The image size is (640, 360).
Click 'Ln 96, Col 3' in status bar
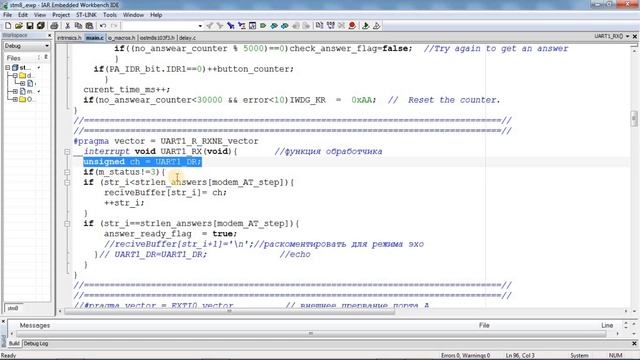click(x=520, y=356)
